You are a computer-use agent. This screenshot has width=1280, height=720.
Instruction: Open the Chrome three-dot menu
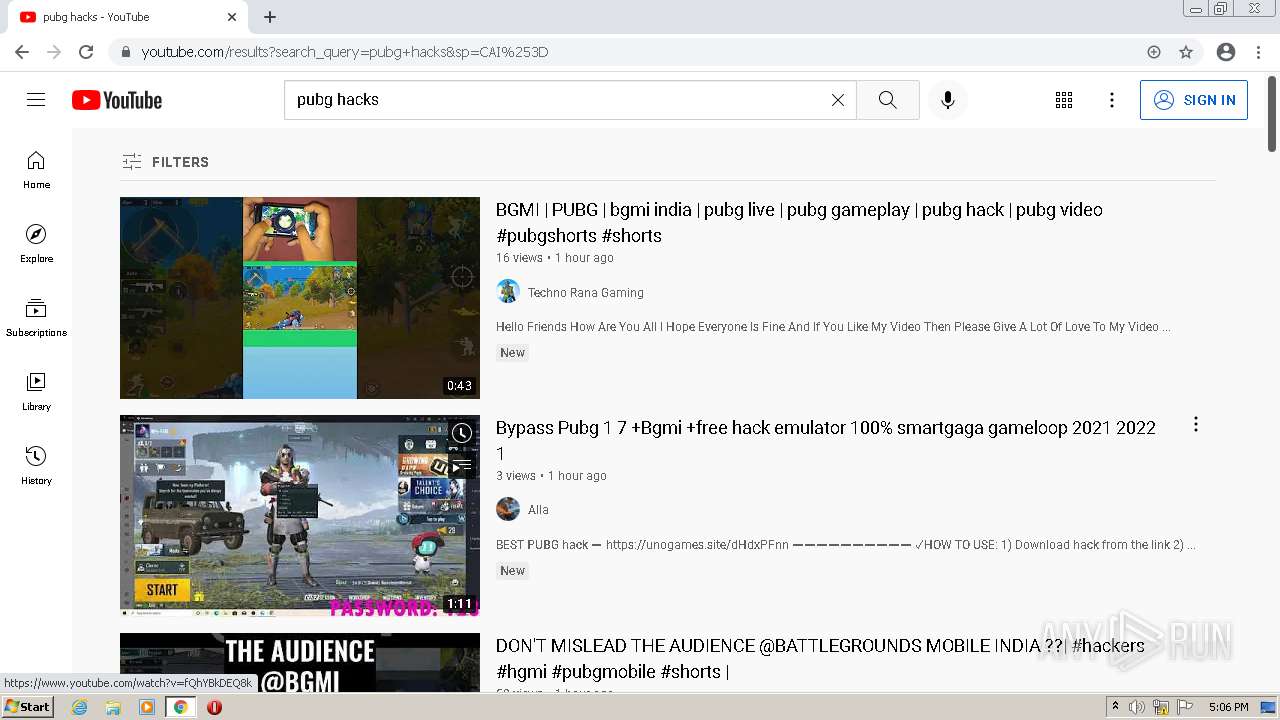pyautogui.click(x=1258, y=52)
